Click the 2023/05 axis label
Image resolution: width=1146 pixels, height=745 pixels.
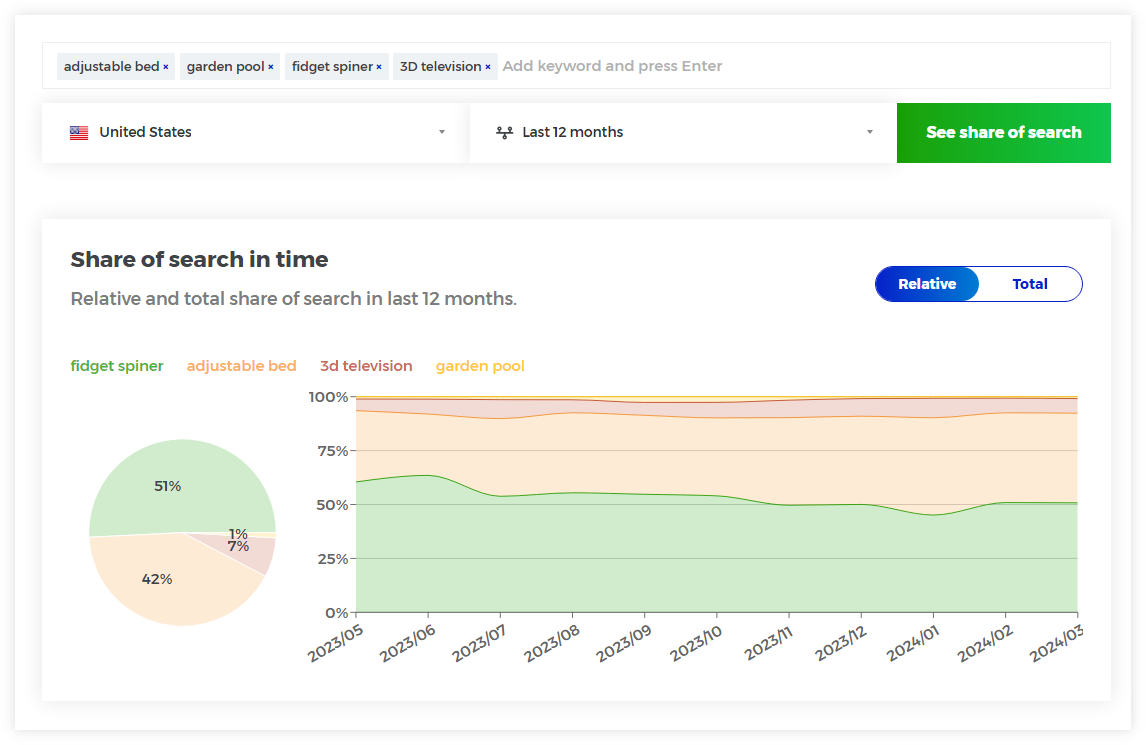click(x=335, y=643)
